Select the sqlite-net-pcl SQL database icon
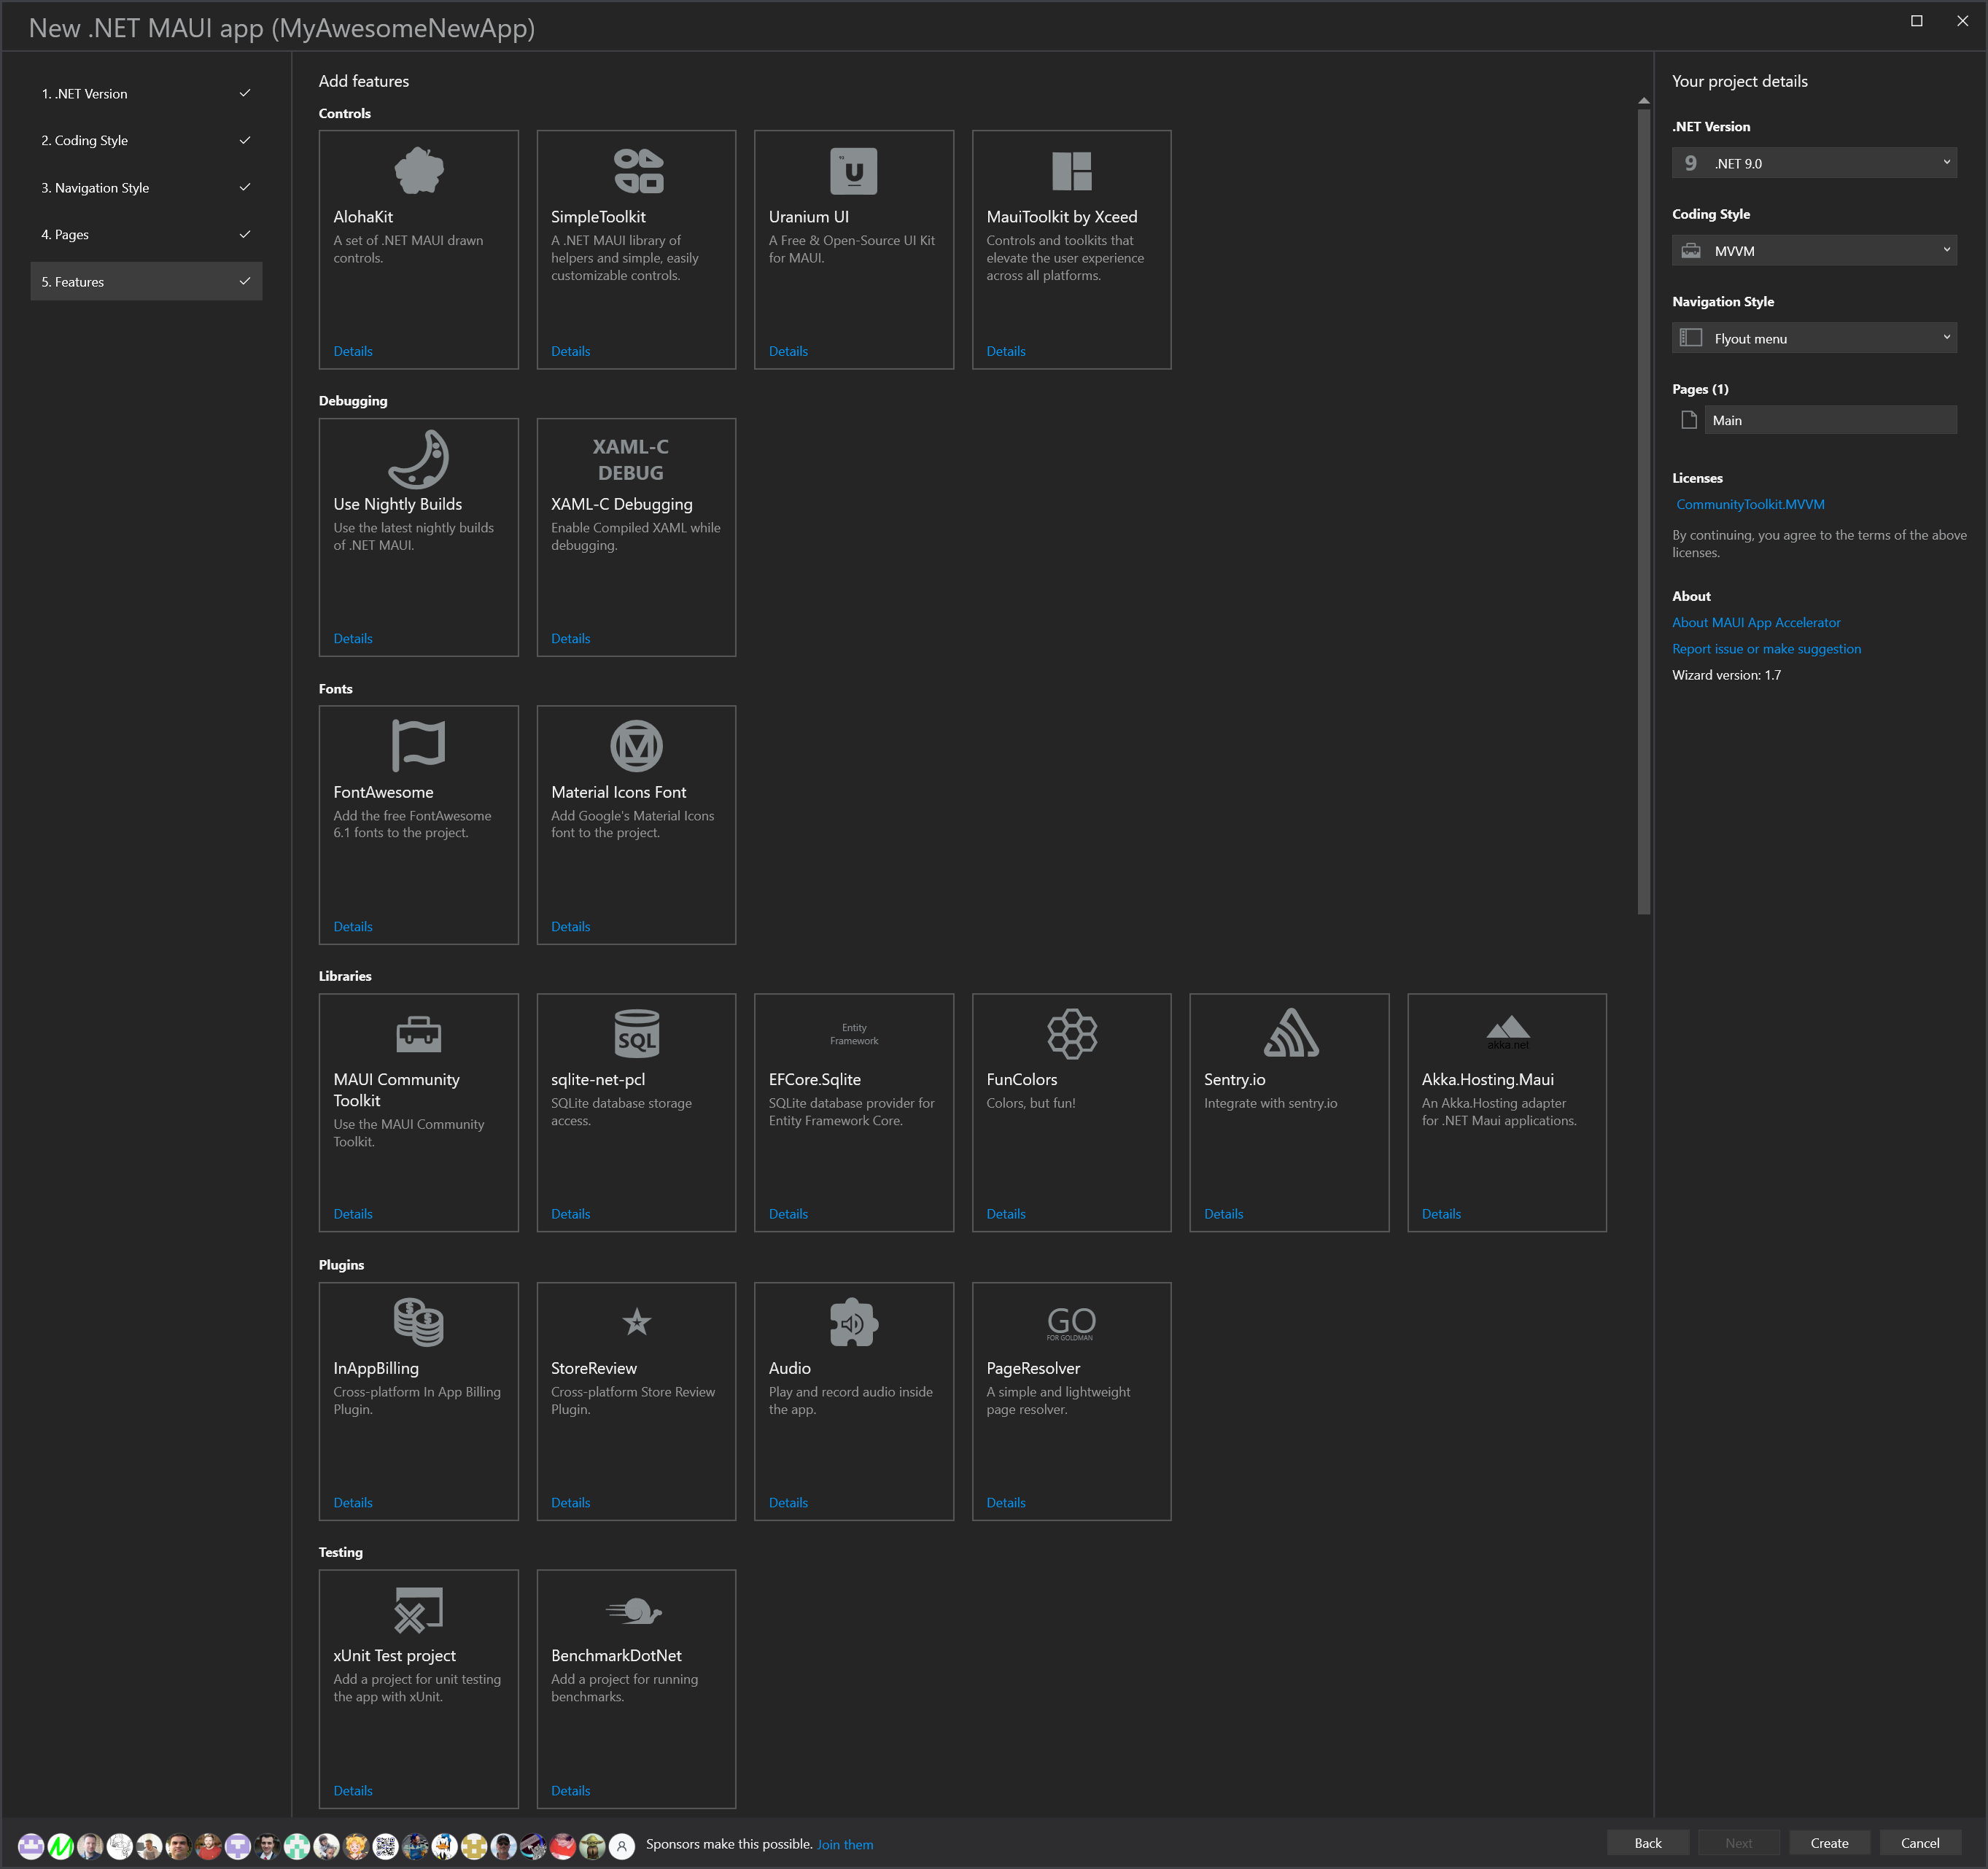This screenshot has height=1869, width=1988. (636, 1034)
